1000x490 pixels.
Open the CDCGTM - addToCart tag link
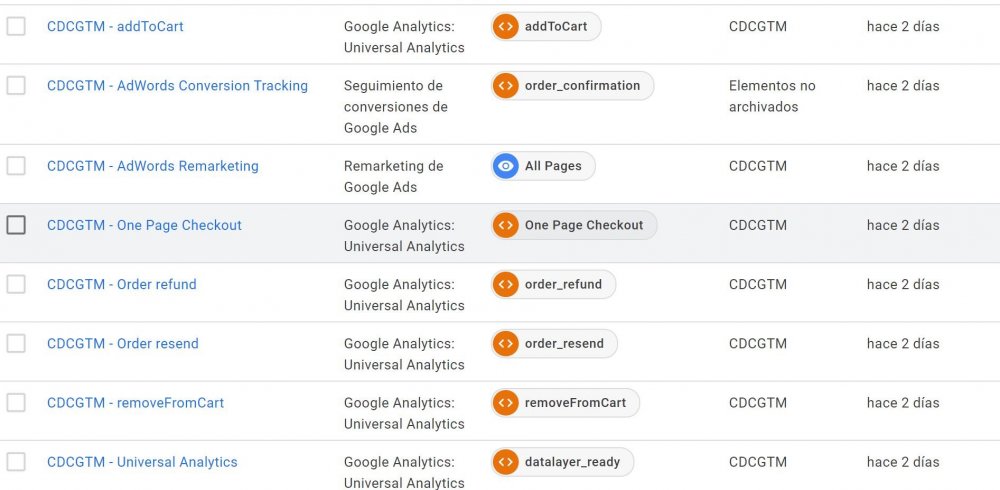coord(115,27)
